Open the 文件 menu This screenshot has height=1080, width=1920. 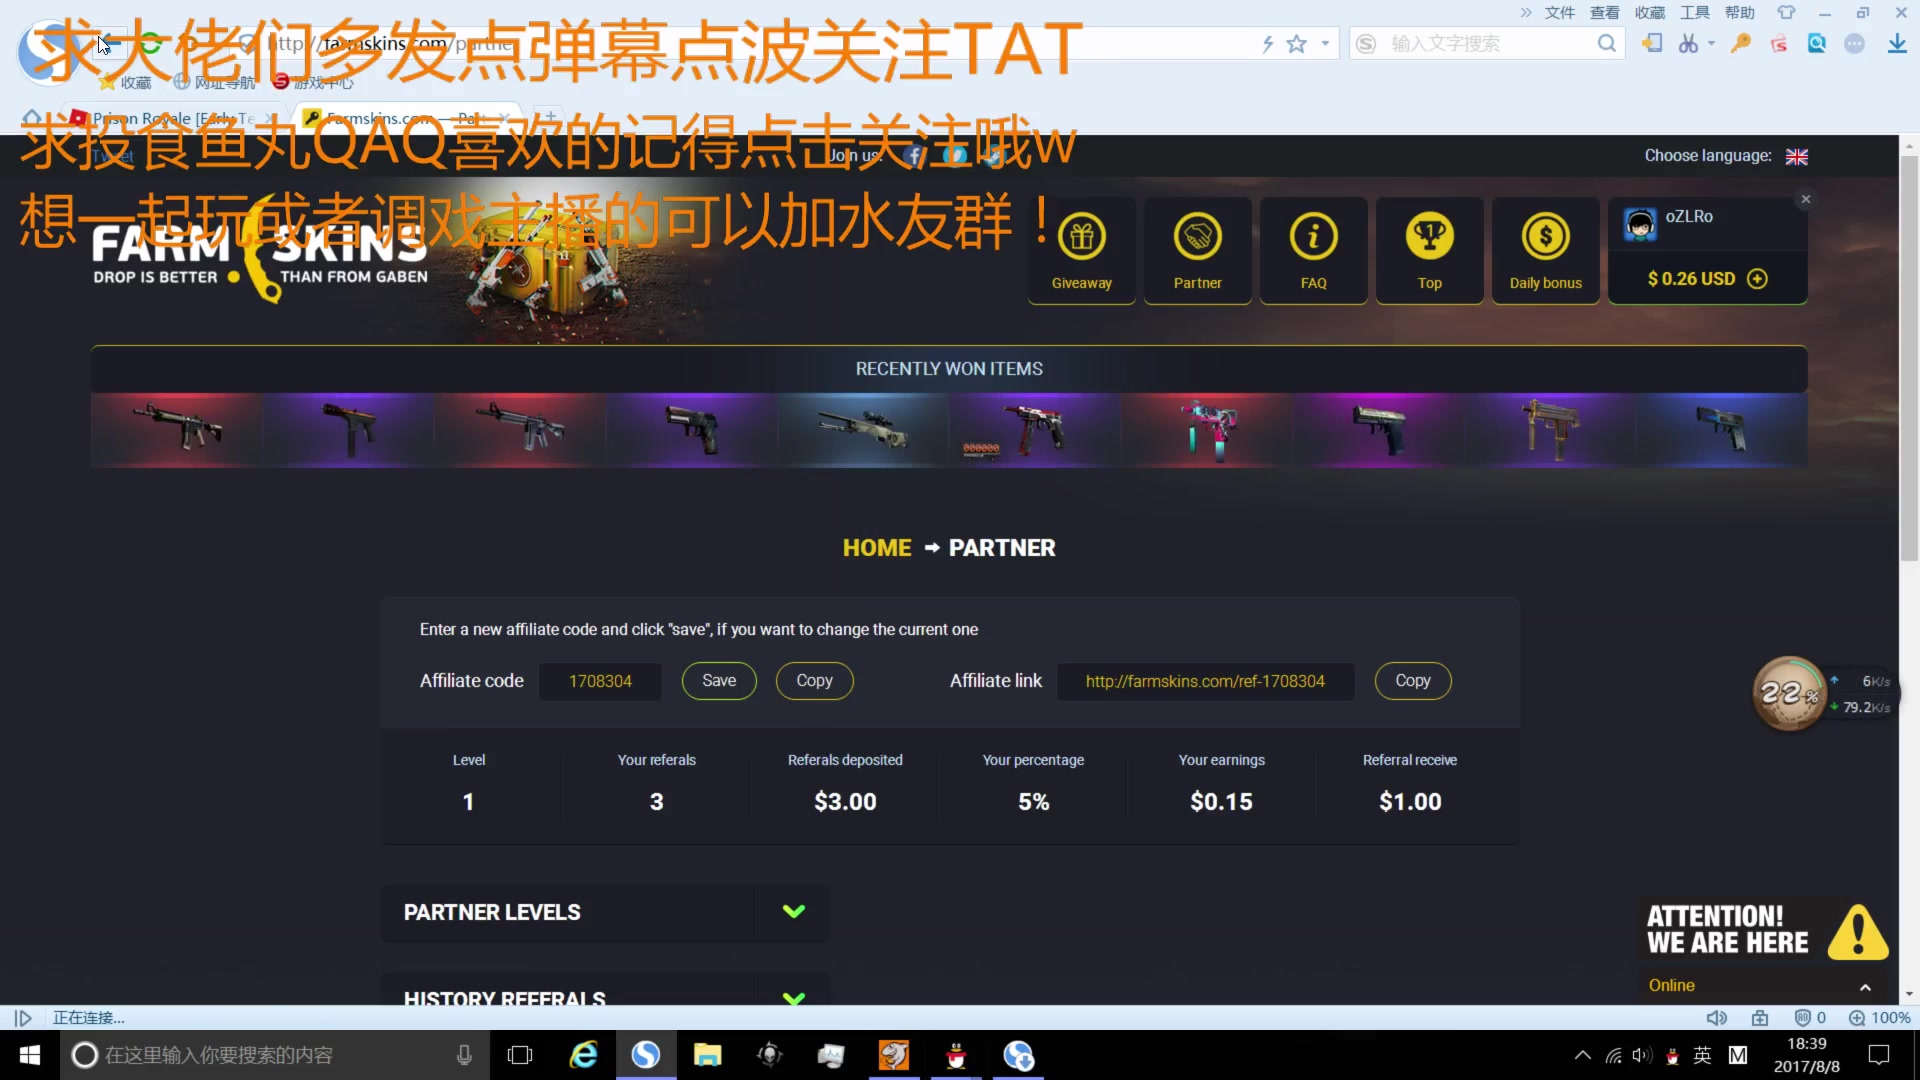(x=1559, y=12)
